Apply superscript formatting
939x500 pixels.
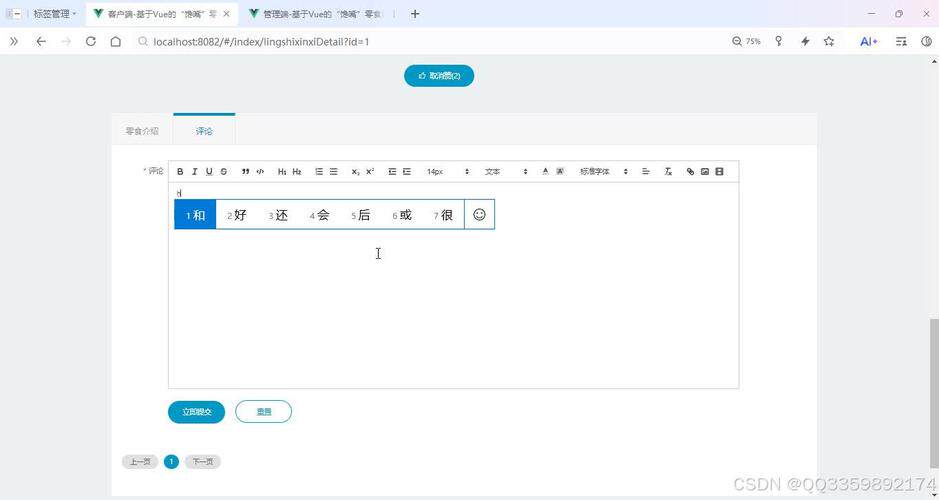pyautogui.click(x=370, y=172)
